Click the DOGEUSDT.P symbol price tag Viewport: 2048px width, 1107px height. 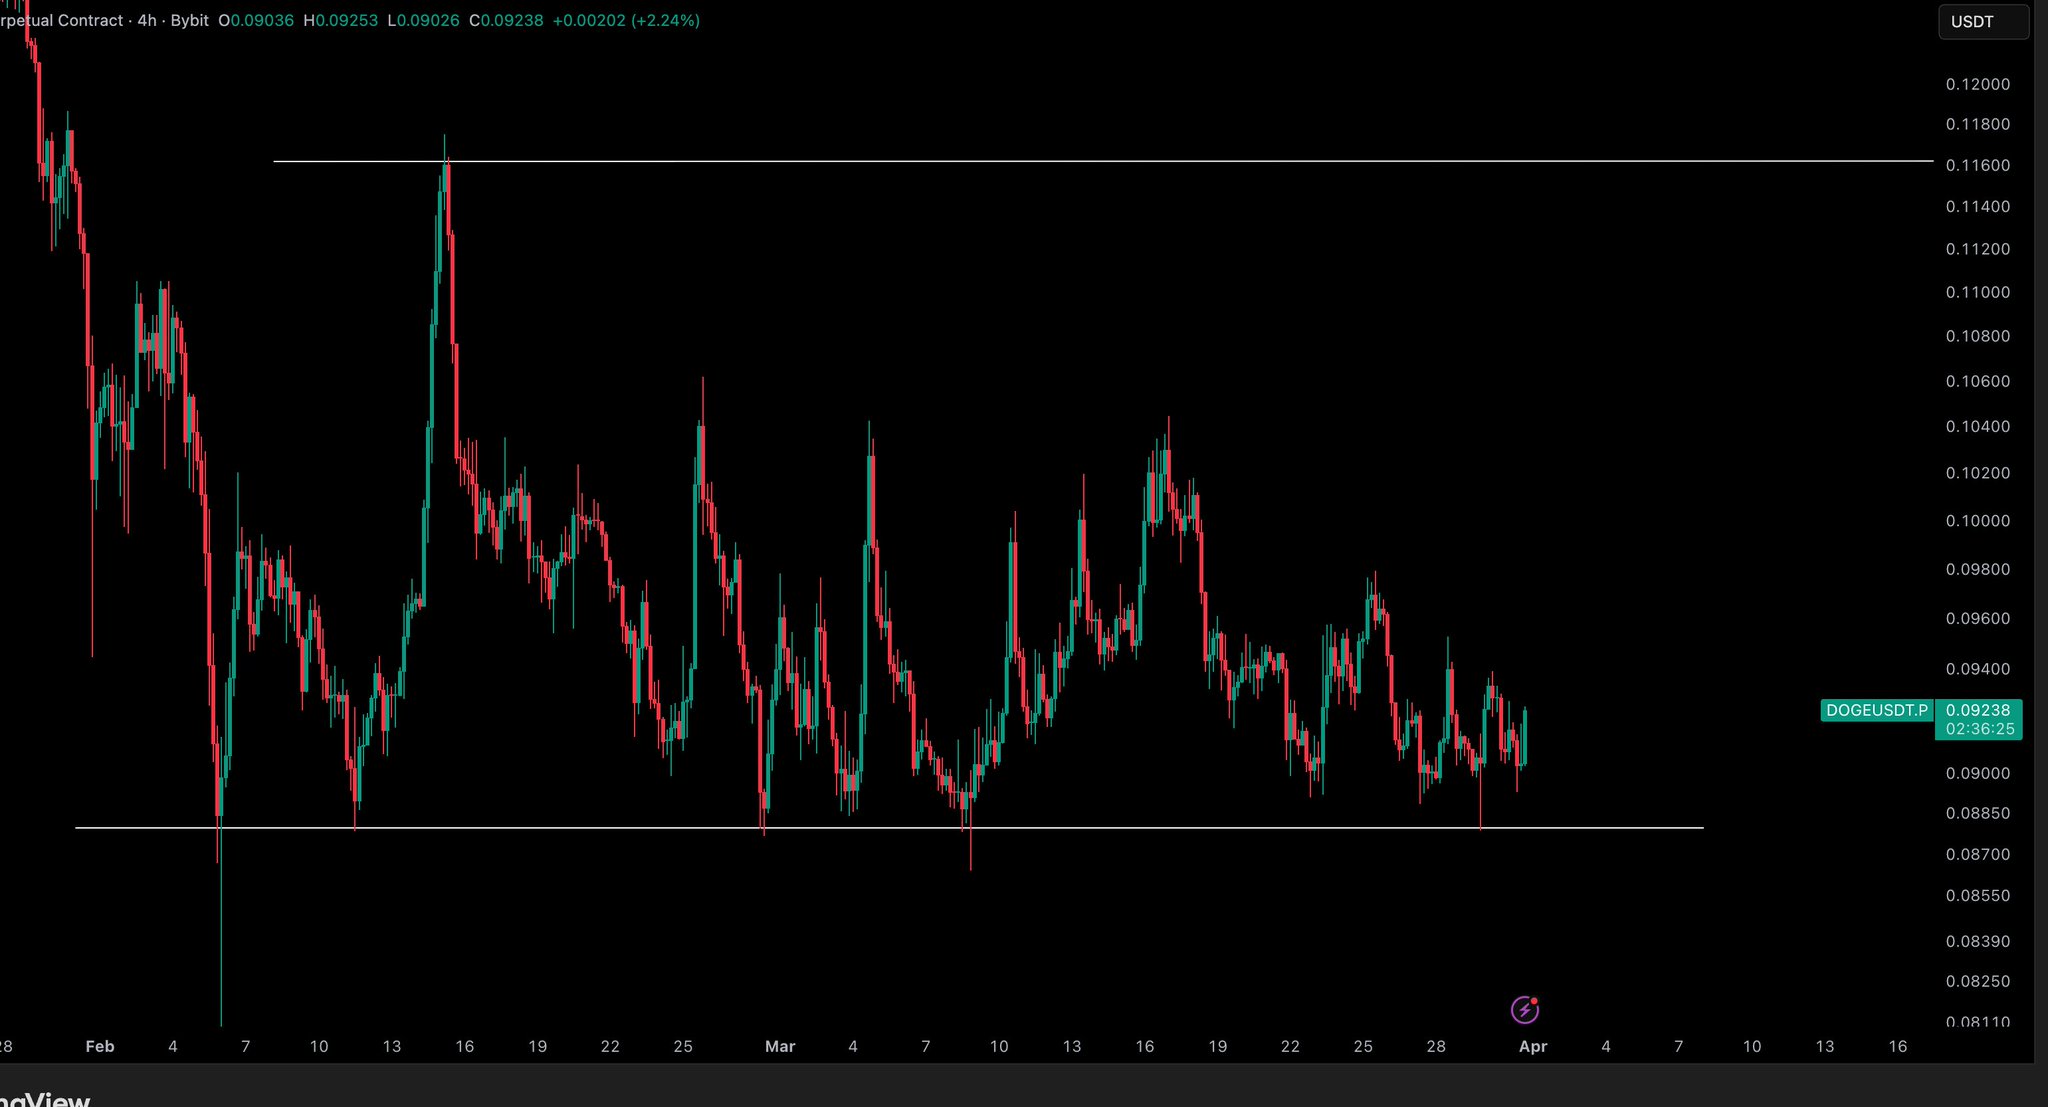(x=1876, y=710)
